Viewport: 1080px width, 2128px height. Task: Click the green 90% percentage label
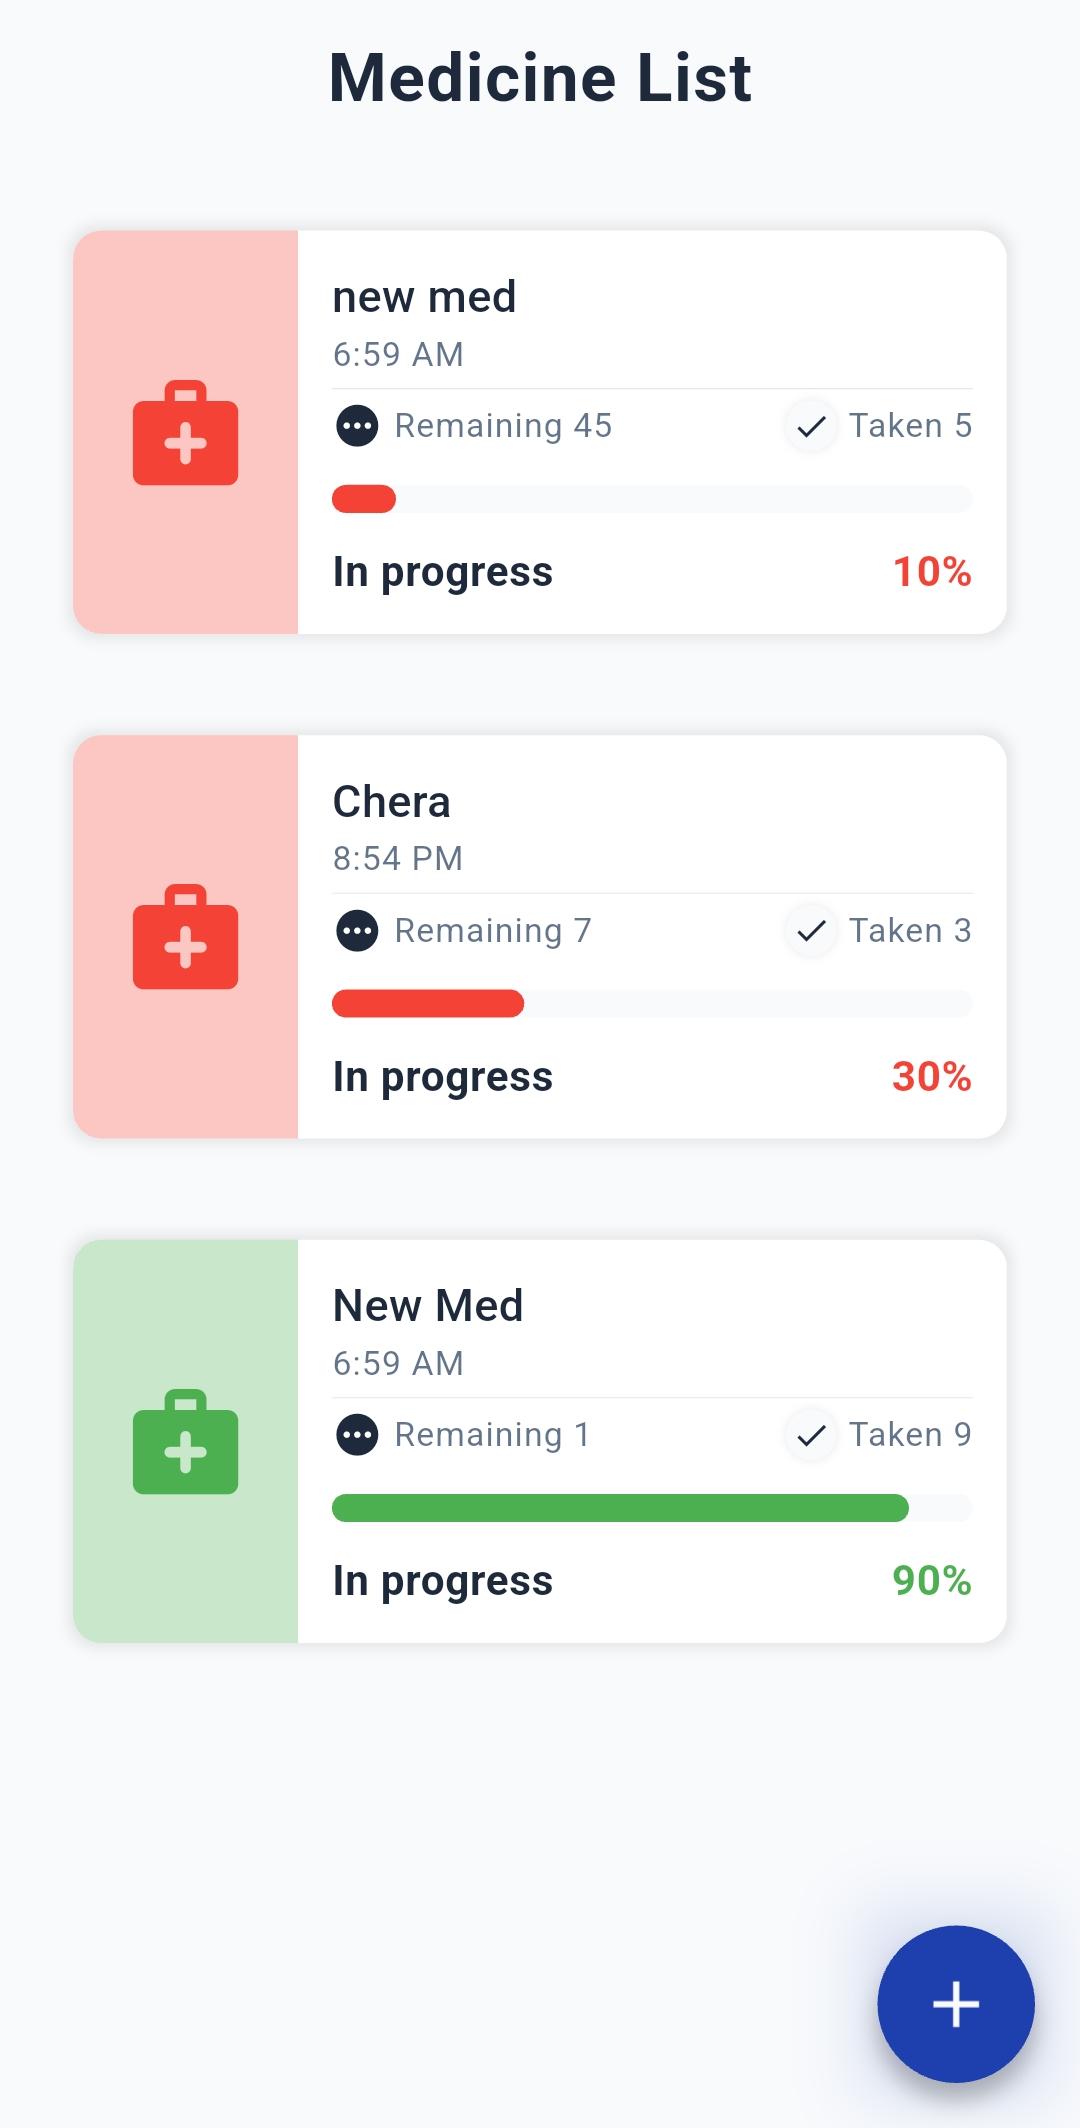(931, 1581)
